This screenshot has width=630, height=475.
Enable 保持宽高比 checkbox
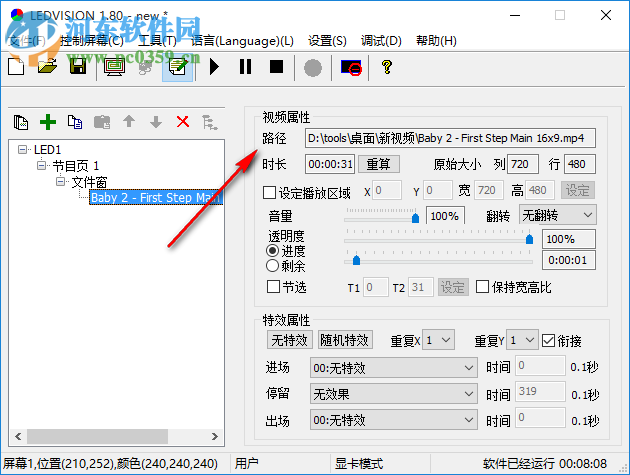(x=482, y=287)
